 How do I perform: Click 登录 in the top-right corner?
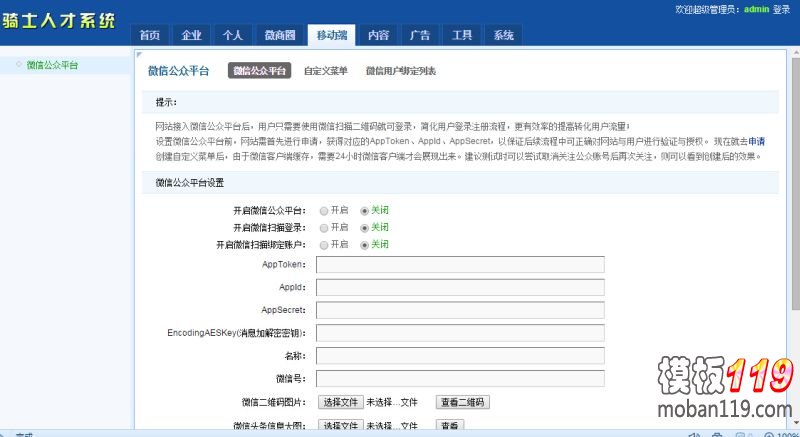(781, 9)
